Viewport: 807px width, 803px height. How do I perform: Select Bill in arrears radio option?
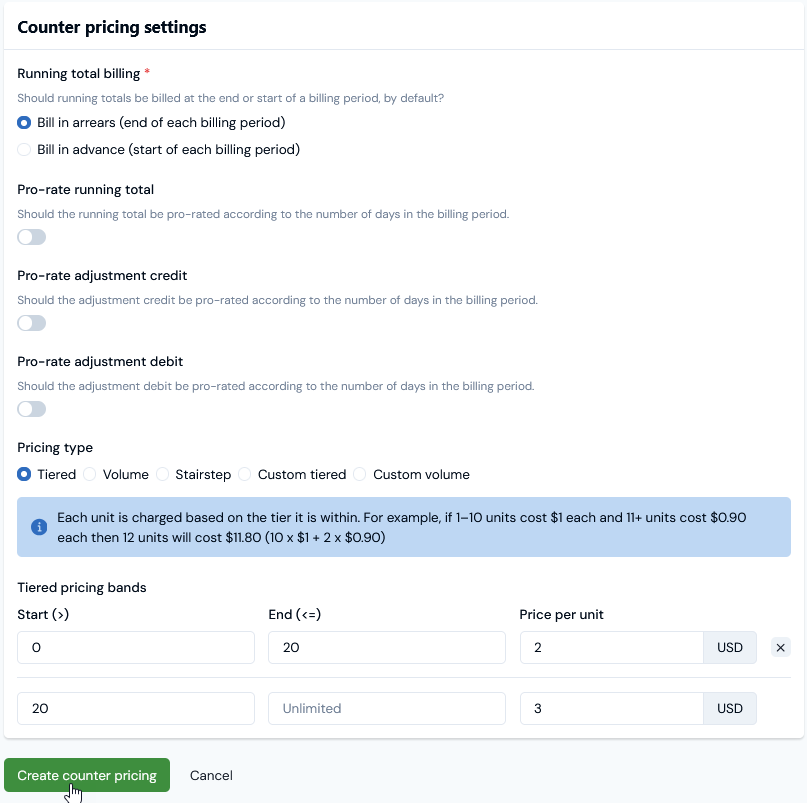(x=24, y=123)
